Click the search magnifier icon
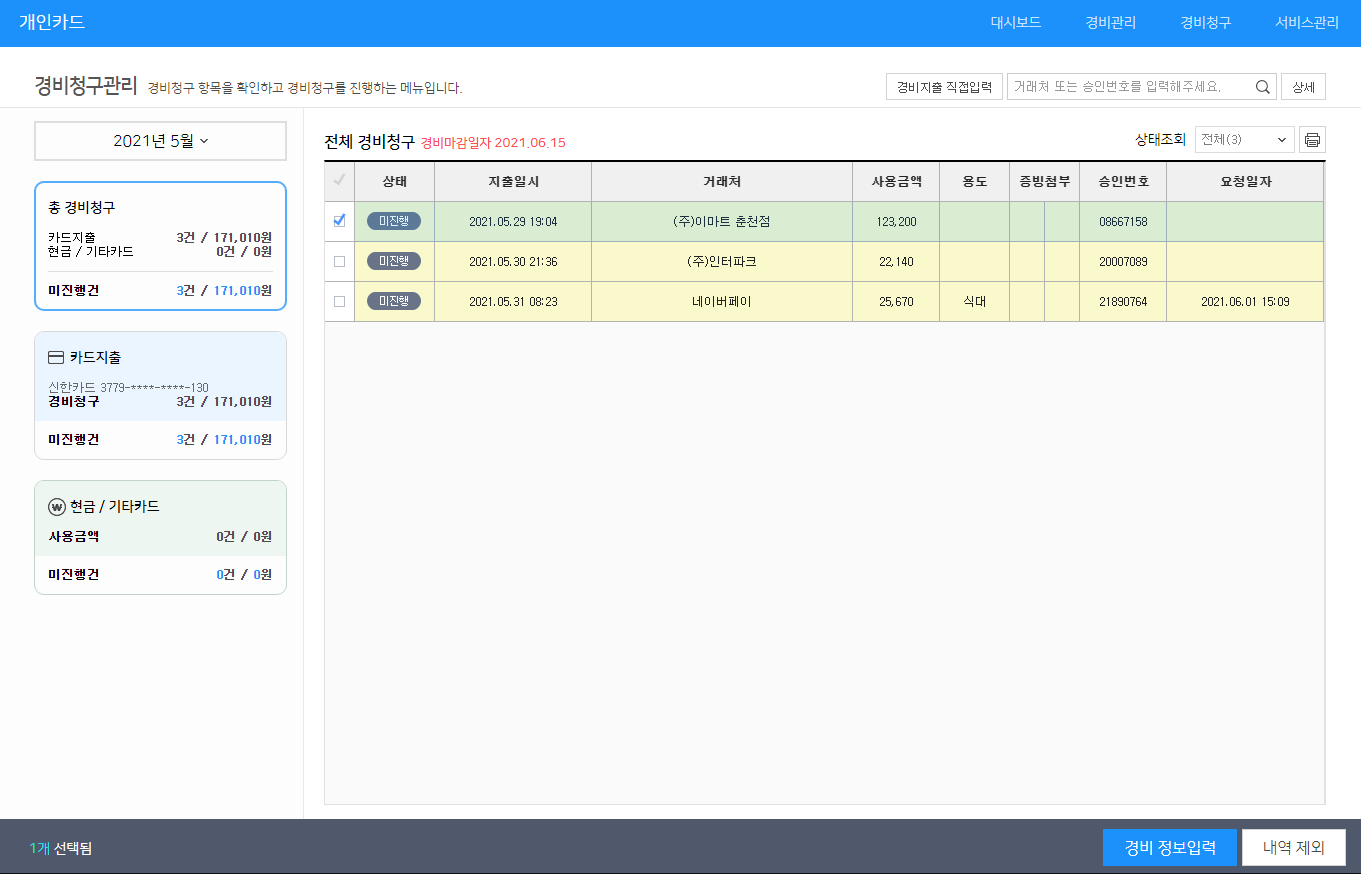 (x=1263, y=87)
